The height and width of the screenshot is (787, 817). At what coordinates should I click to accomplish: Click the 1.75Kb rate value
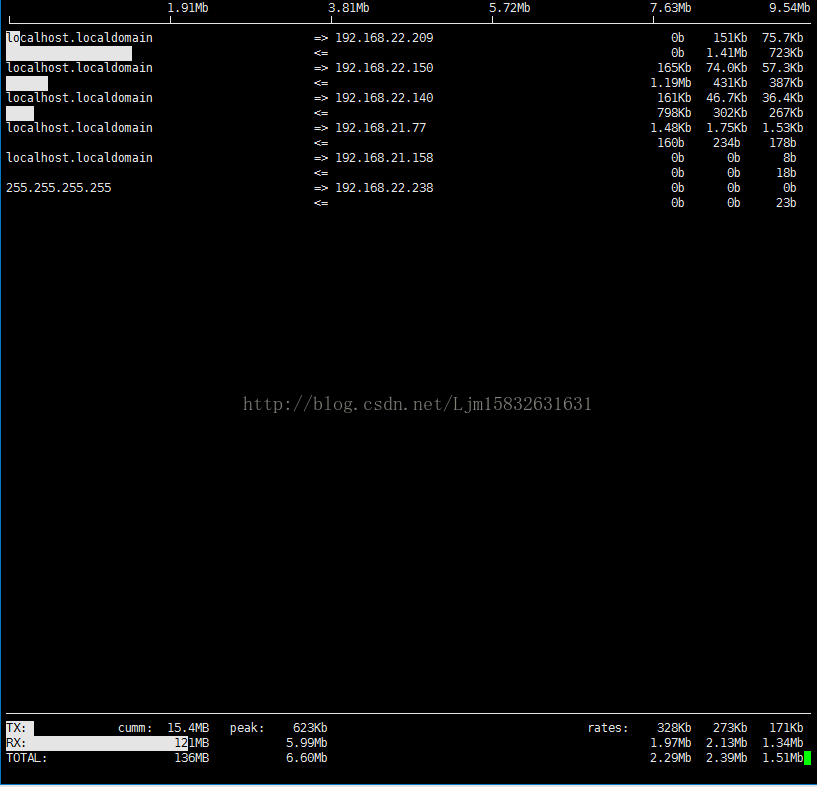[727, 128]
